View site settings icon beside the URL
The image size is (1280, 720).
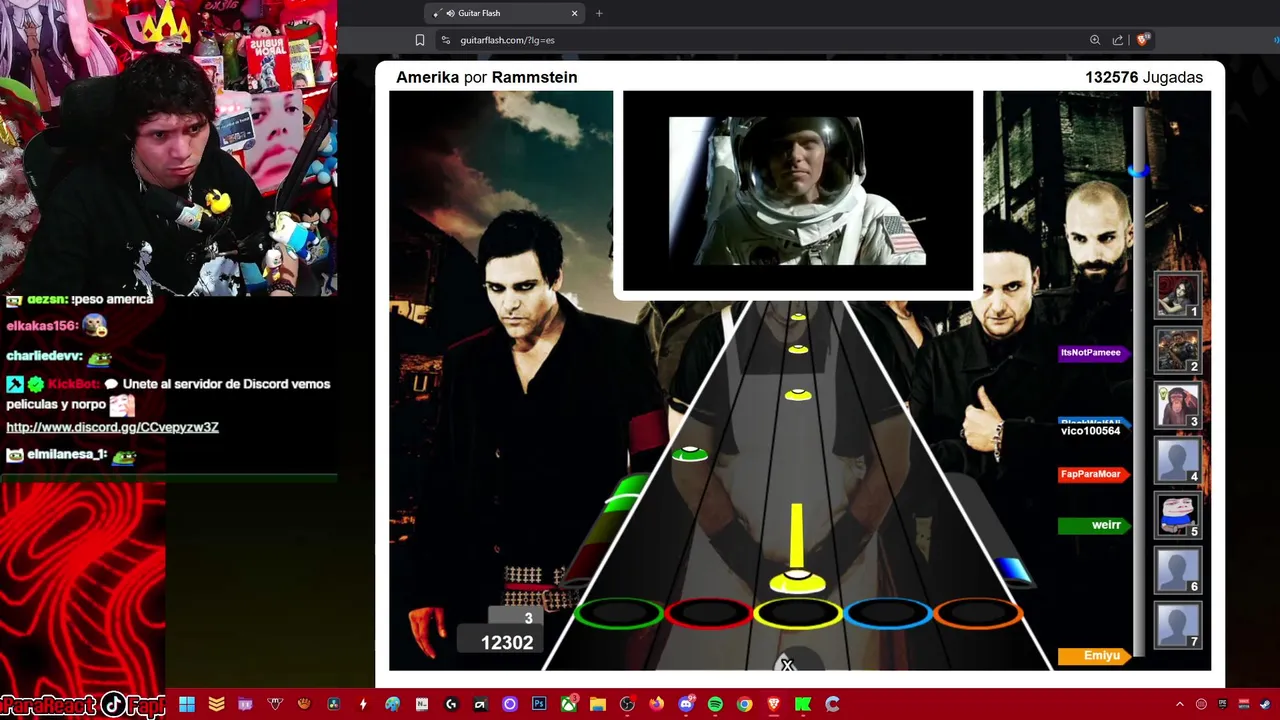click(x=445, y=40)
